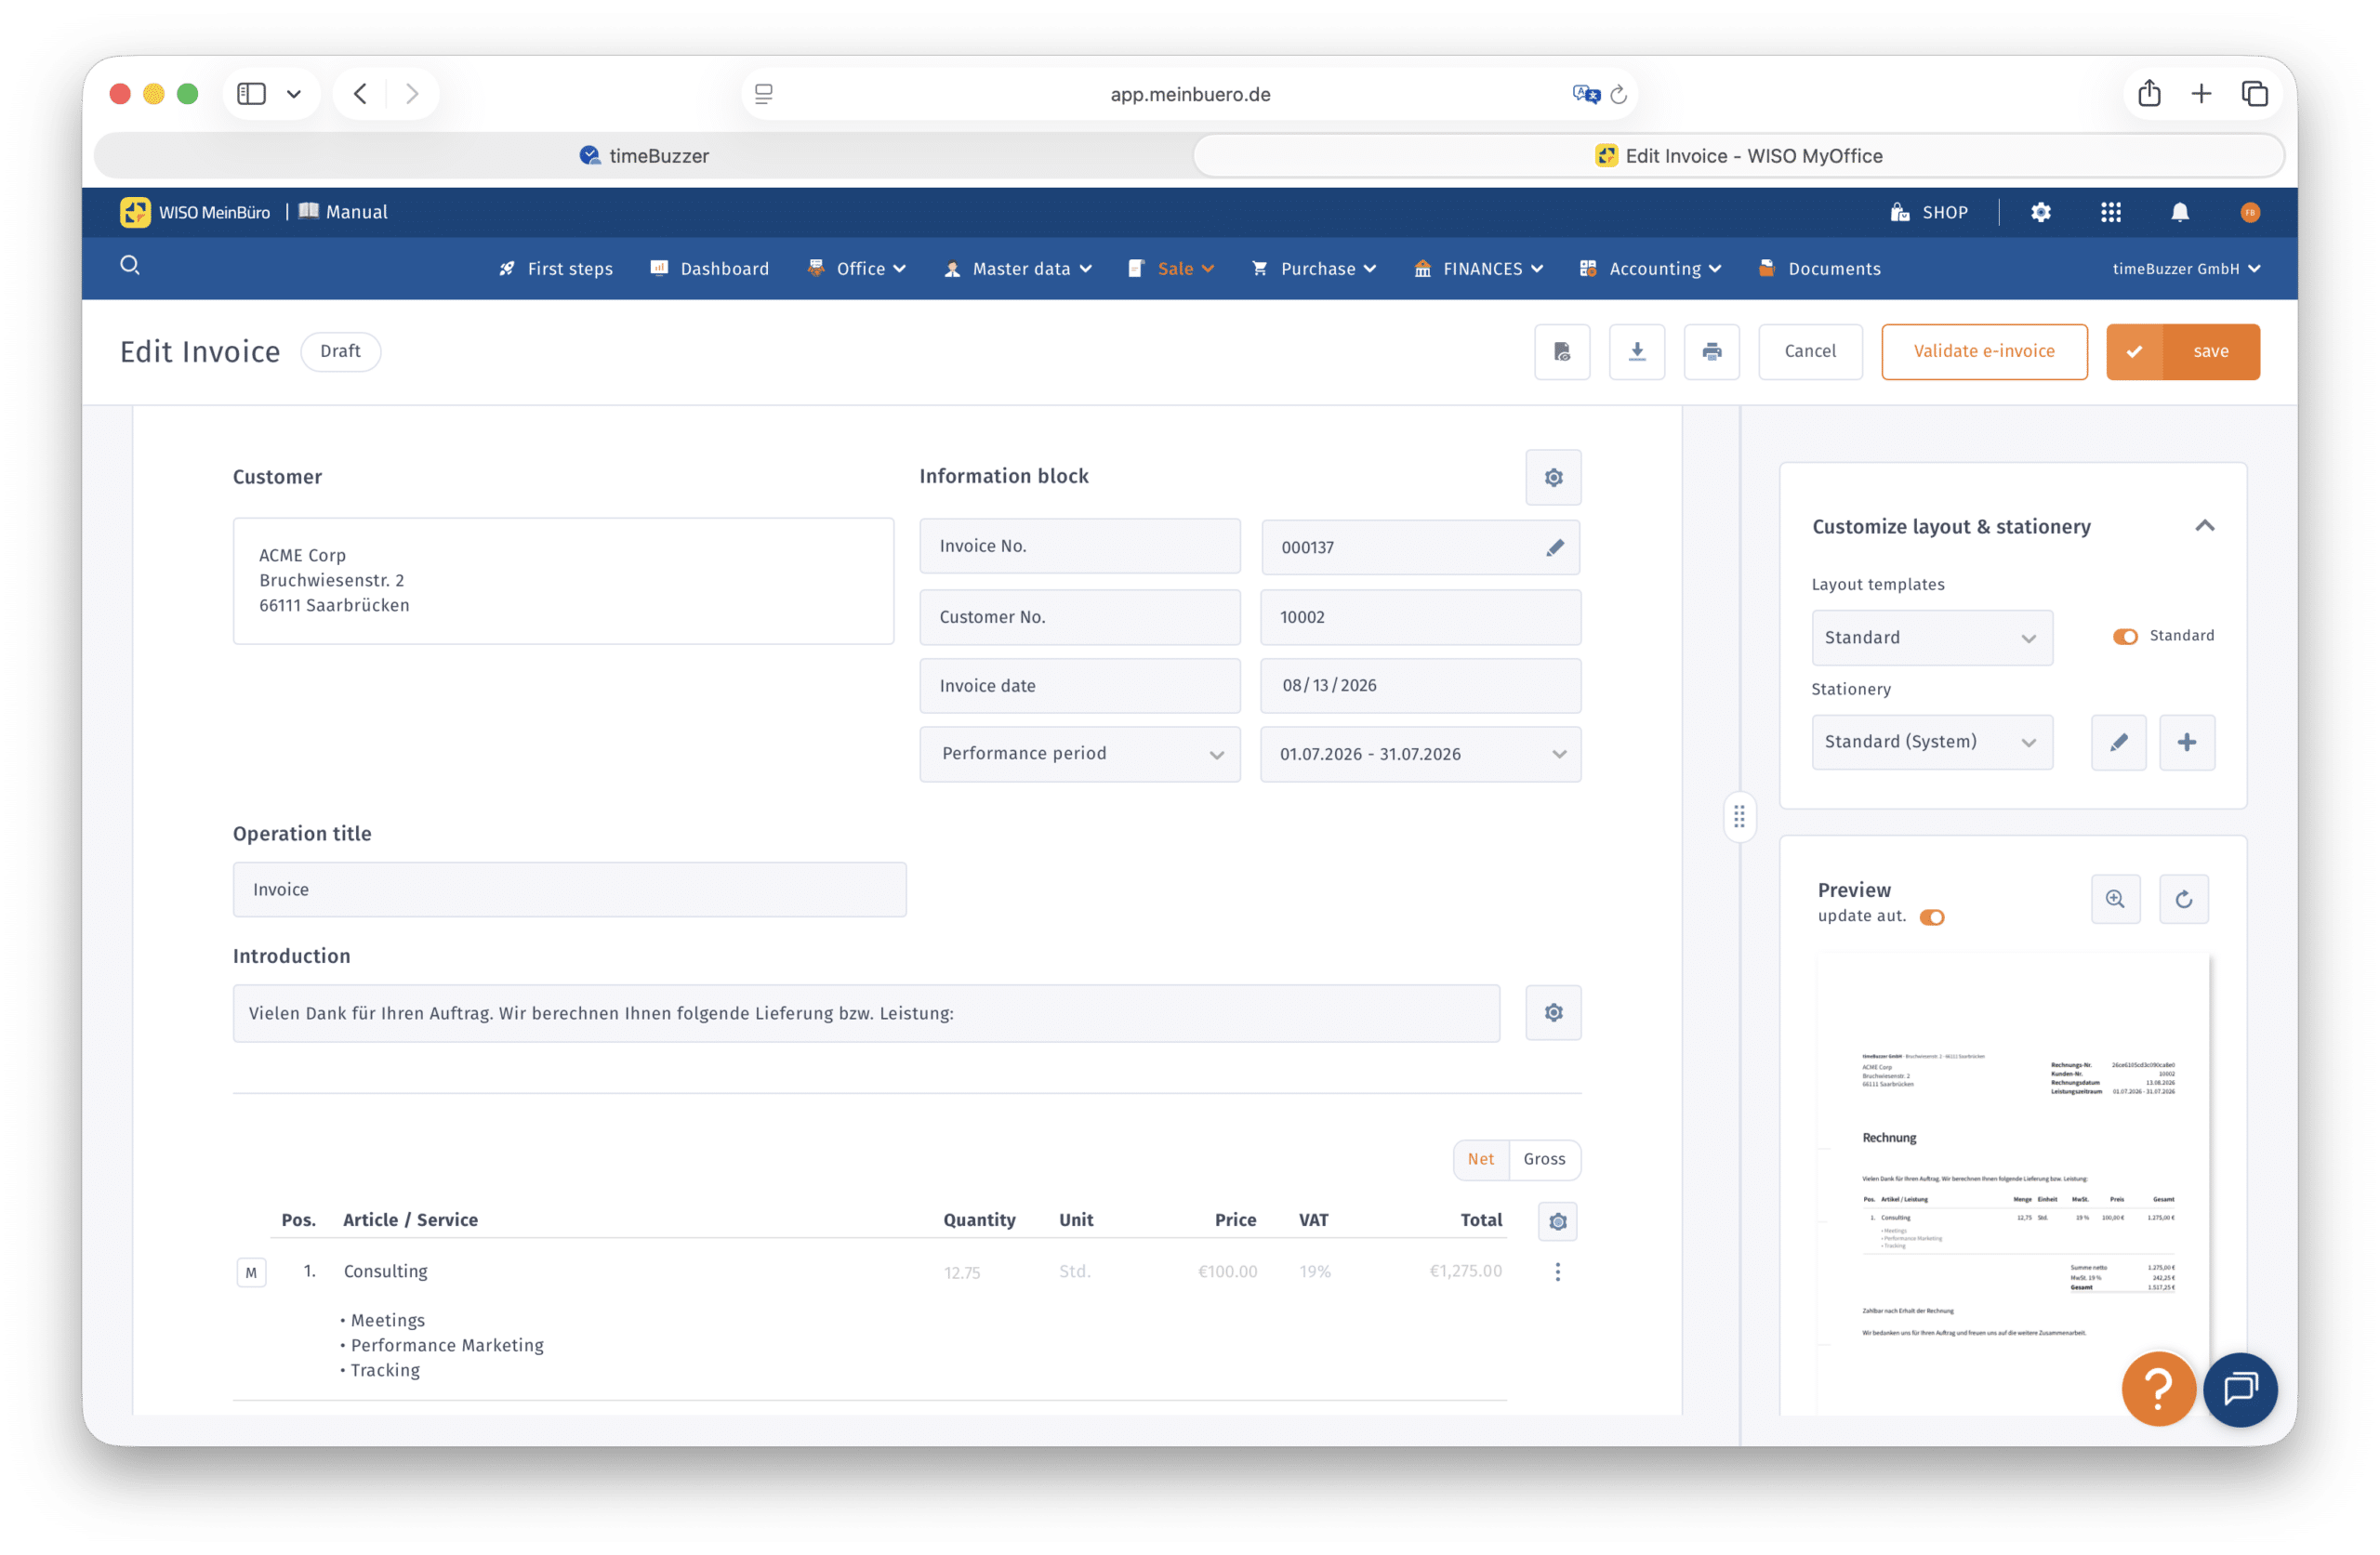Save the invoice
The height and width of the screenshot is (1555, 2380).
click(x=2183, y=351)
